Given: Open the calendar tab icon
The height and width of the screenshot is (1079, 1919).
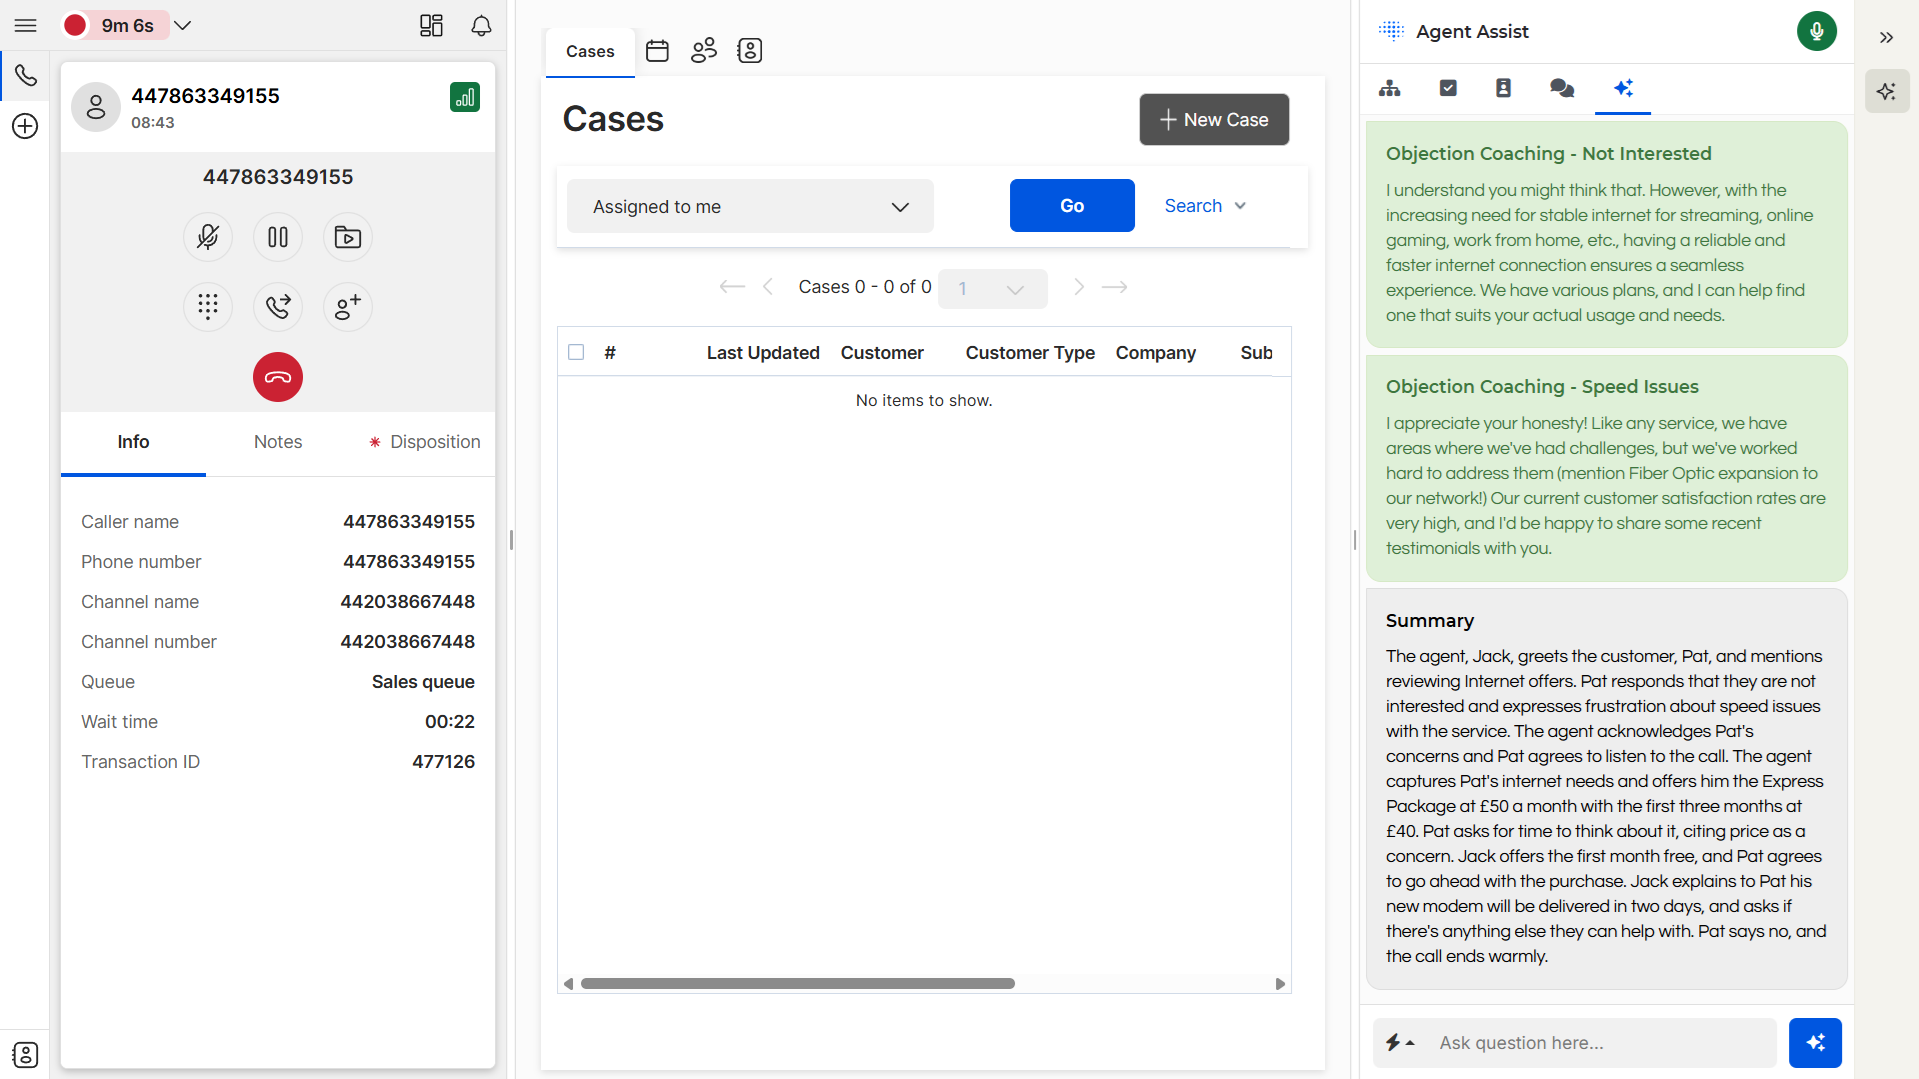Looking at the screenshot, I should (x=657, y=51).
